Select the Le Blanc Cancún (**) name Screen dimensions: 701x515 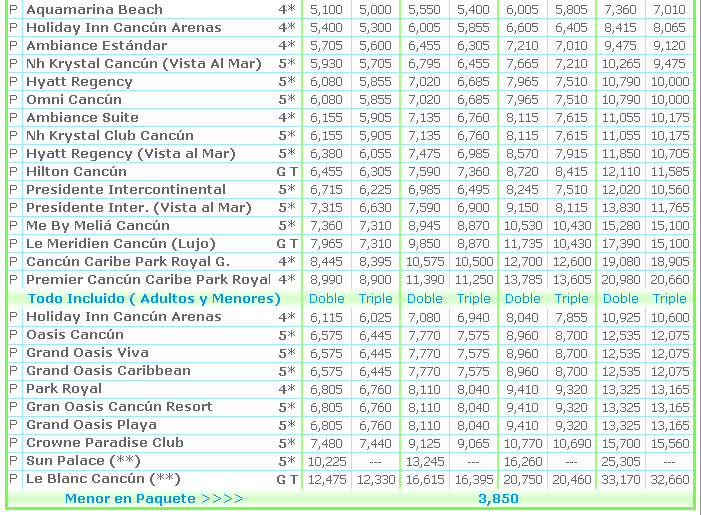click(x=103, y=479)
